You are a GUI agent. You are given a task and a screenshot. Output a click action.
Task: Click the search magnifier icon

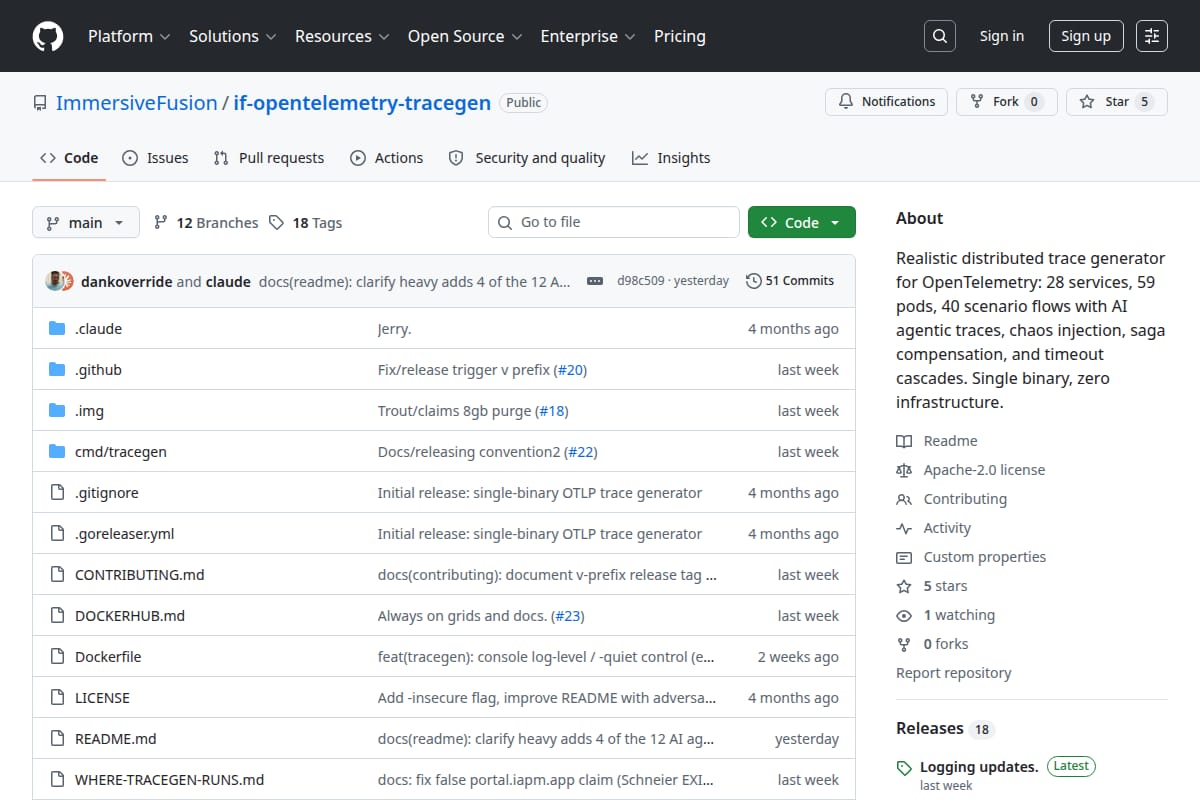point(939,36)
